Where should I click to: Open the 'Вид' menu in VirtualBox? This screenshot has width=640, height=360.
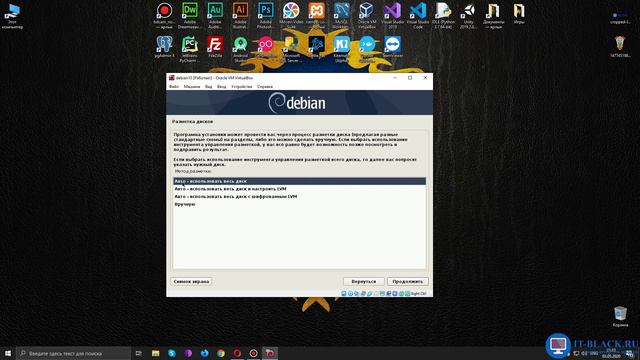pos(209,87)
